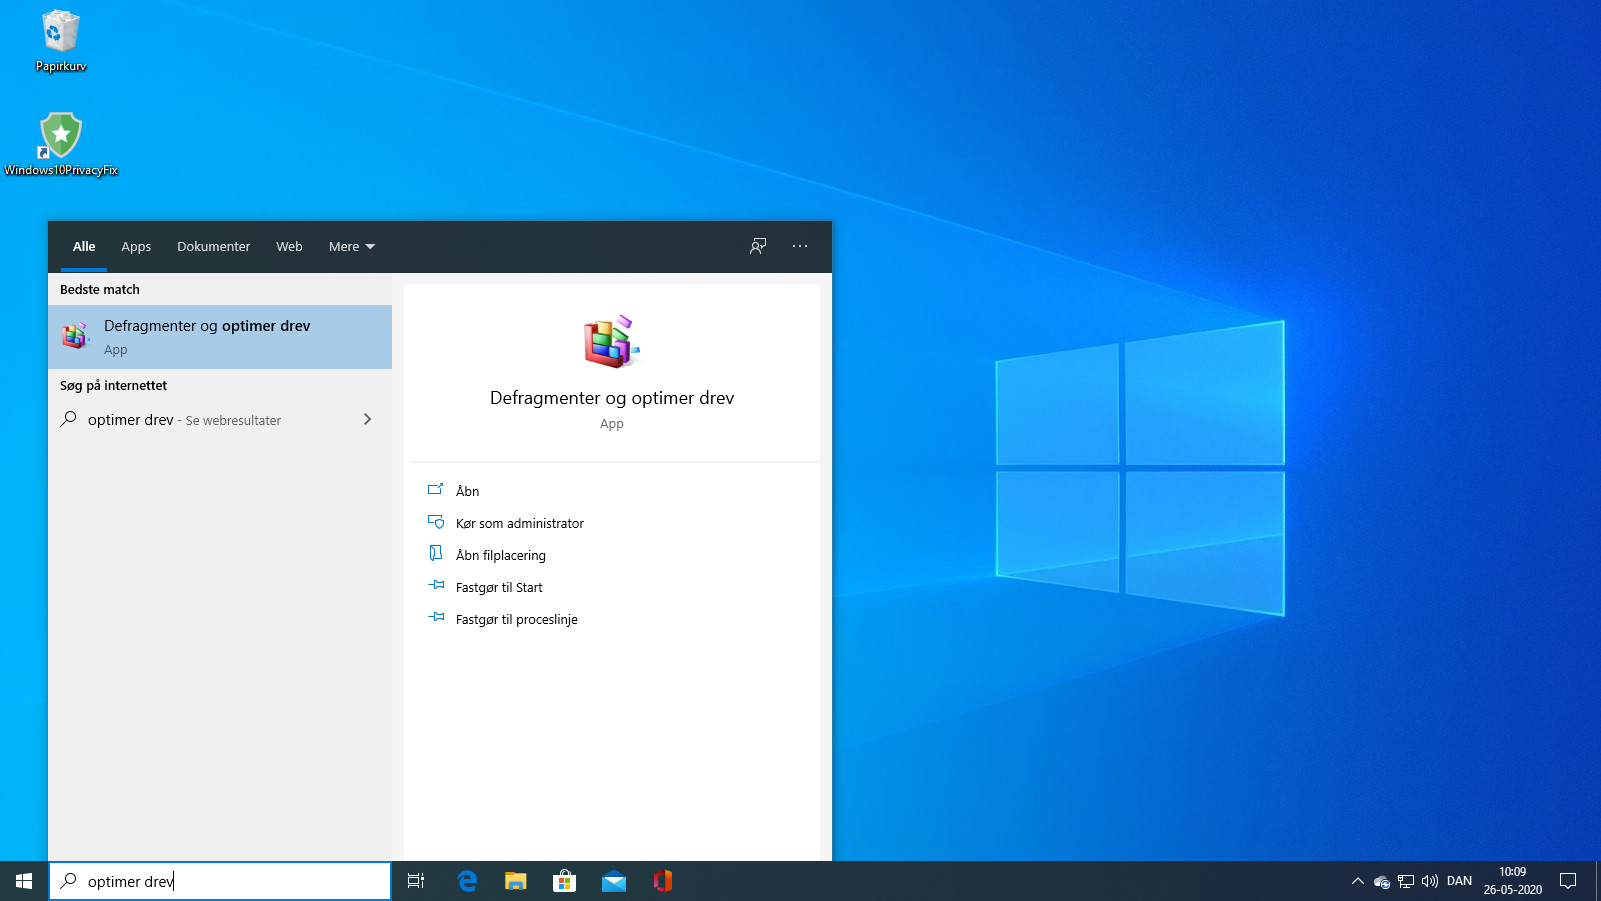
Task: Click Åbn filplacering option
Action: click(x=500, y=556)
